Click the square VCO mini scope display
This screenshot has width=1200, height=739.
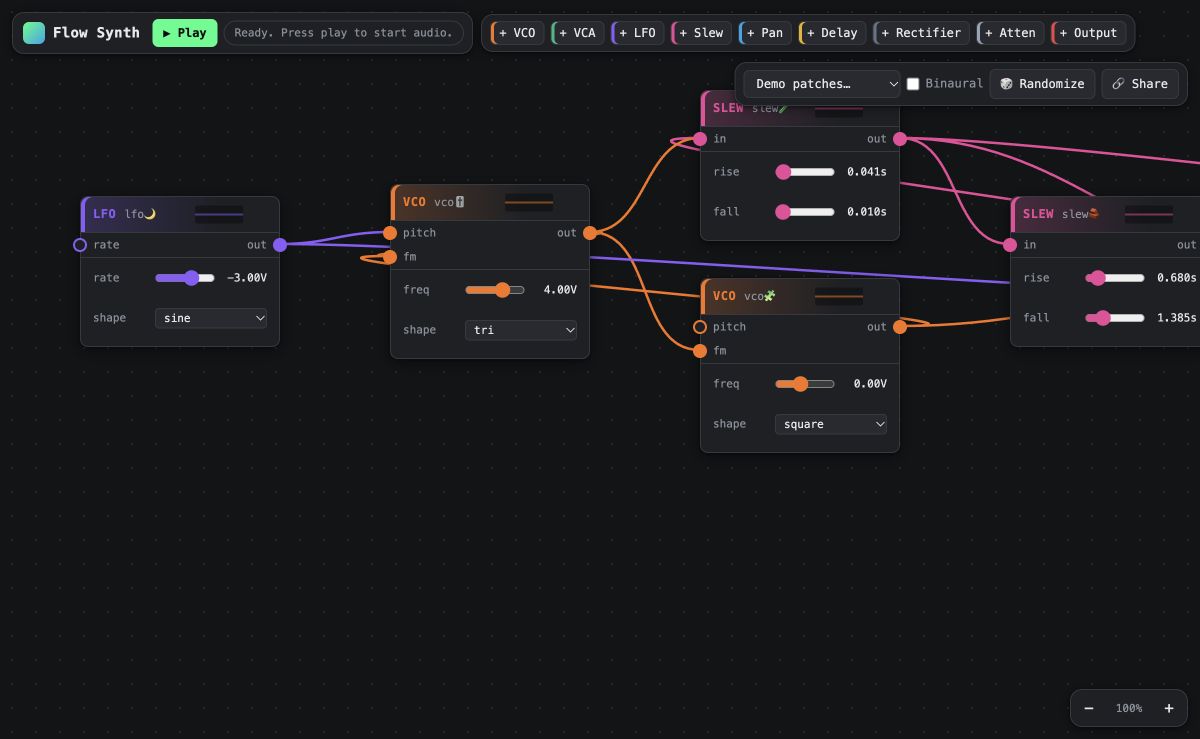click(x=839, y=296)
